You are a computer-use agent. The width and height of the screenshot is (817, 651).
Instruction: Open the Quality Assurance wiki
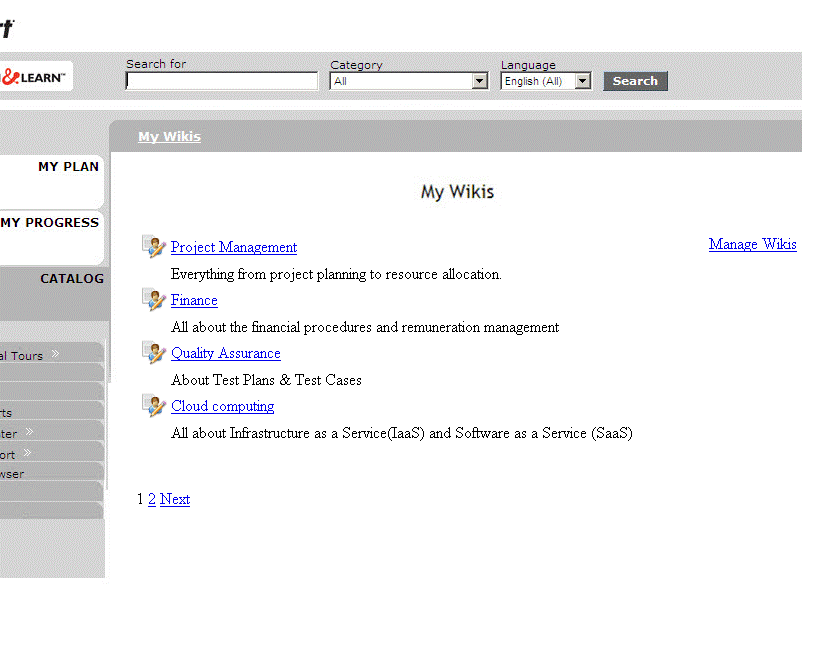(x=226, y=353)
